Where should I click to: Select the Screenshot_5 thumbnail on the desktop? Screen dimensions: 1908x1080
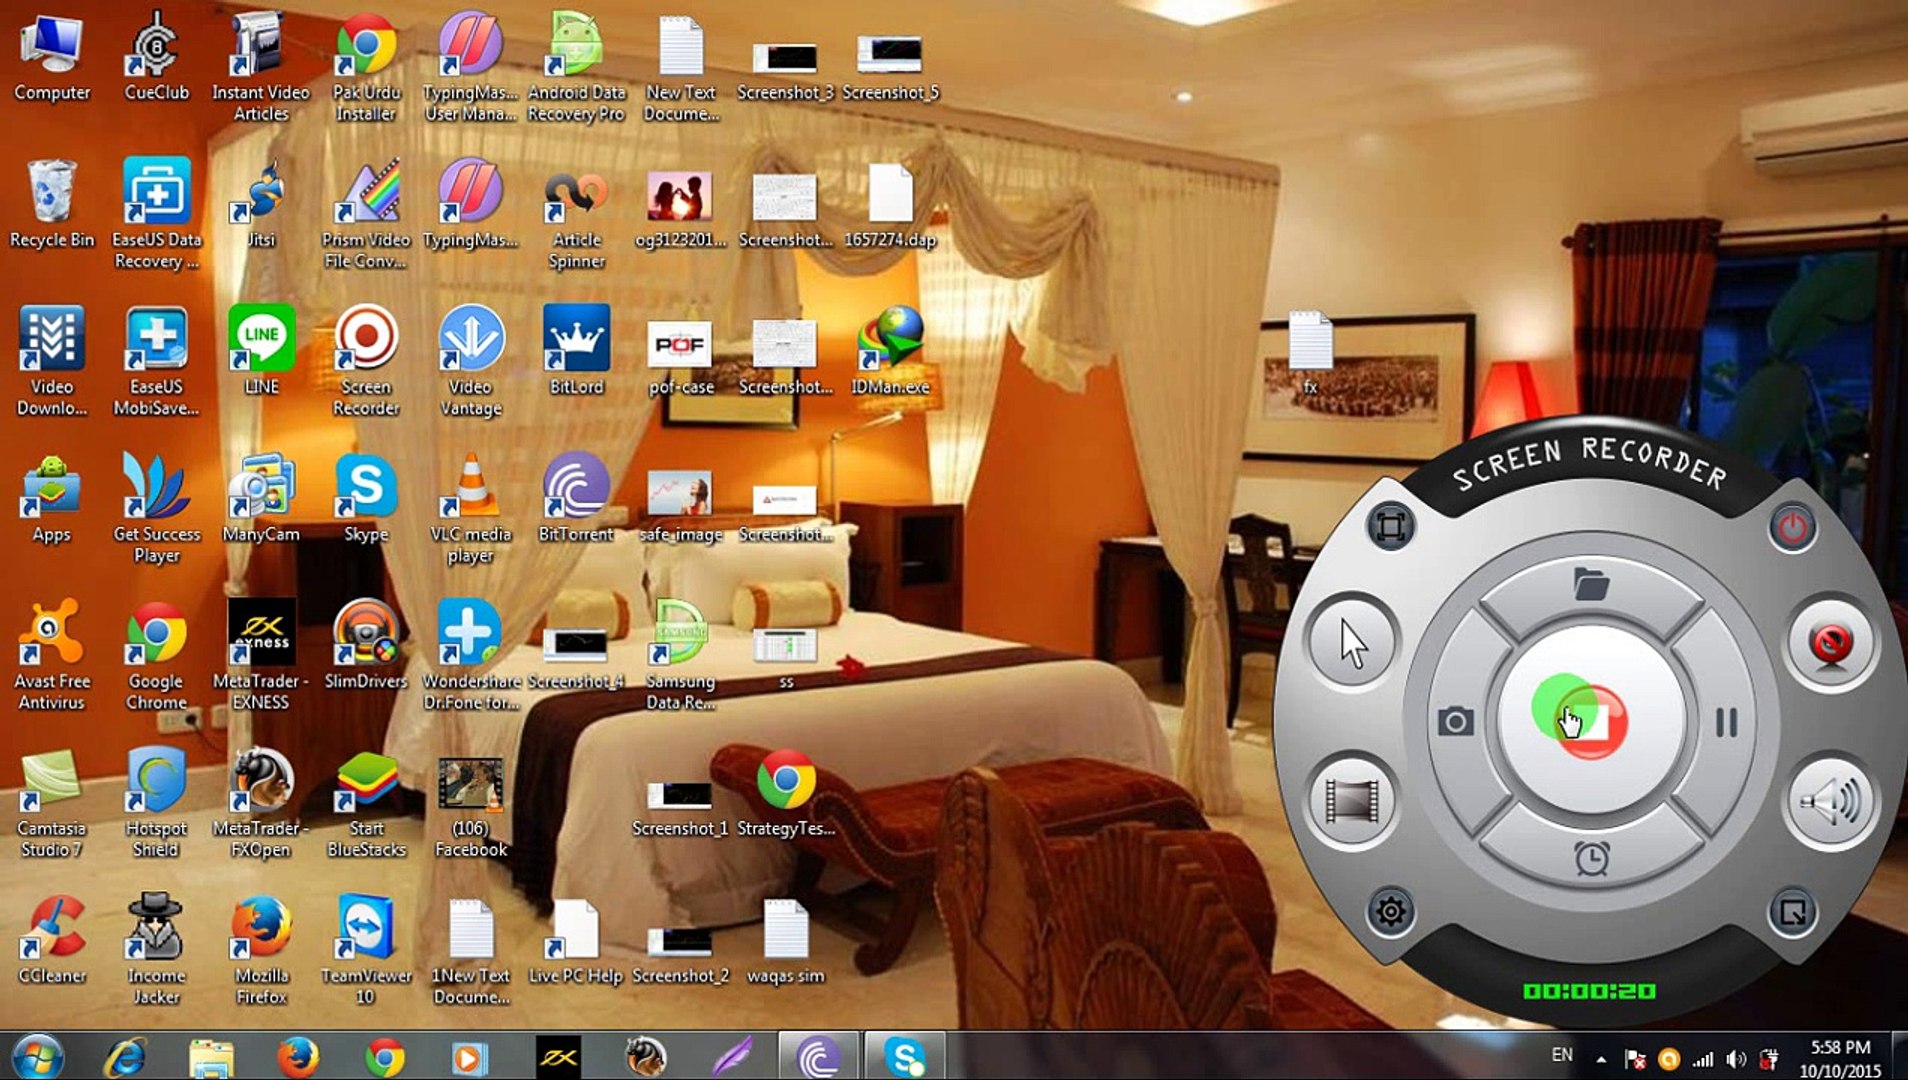click(x=890, y=66)
